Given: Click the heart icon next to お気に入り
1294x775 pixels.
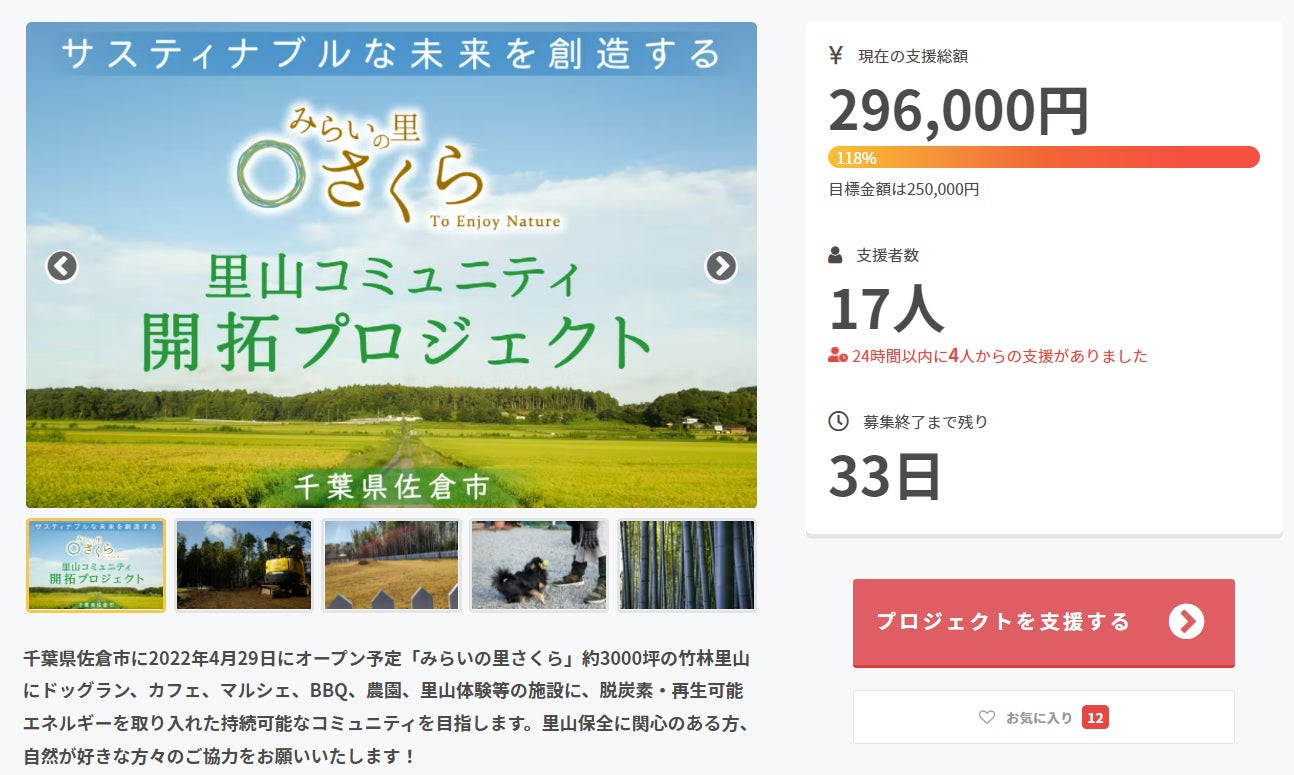Looking at the screenshot, I should click(x=987, y=717).
